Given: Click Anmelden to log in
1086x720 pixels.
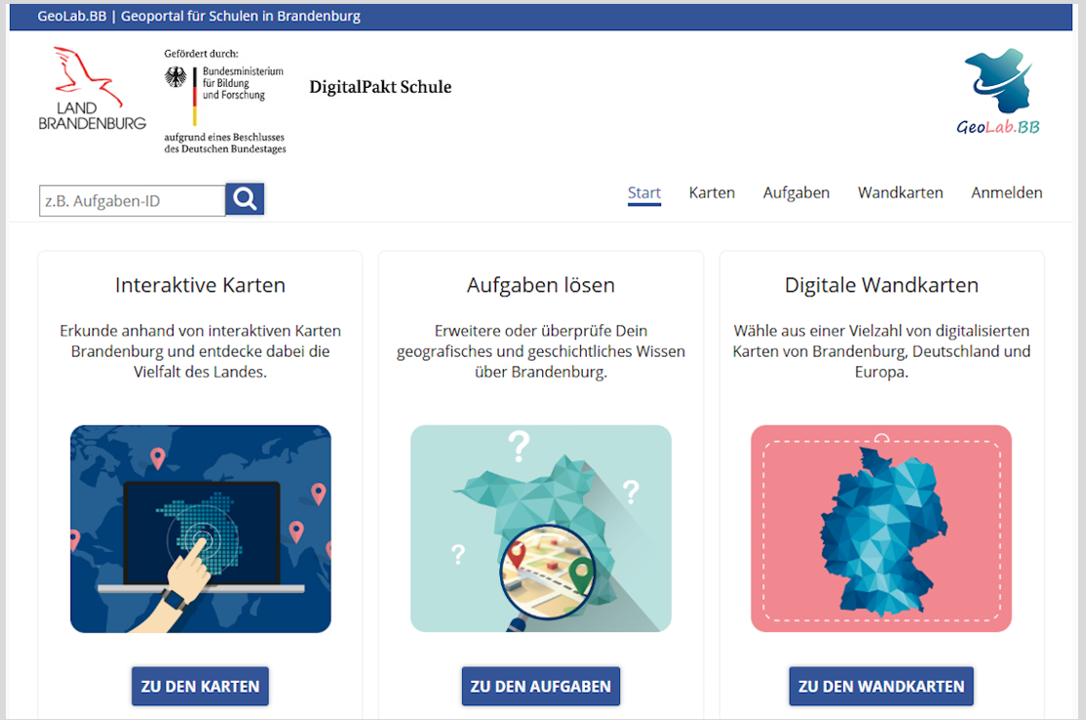Looking at the screenshot, I should click(x=1006, y=193).
